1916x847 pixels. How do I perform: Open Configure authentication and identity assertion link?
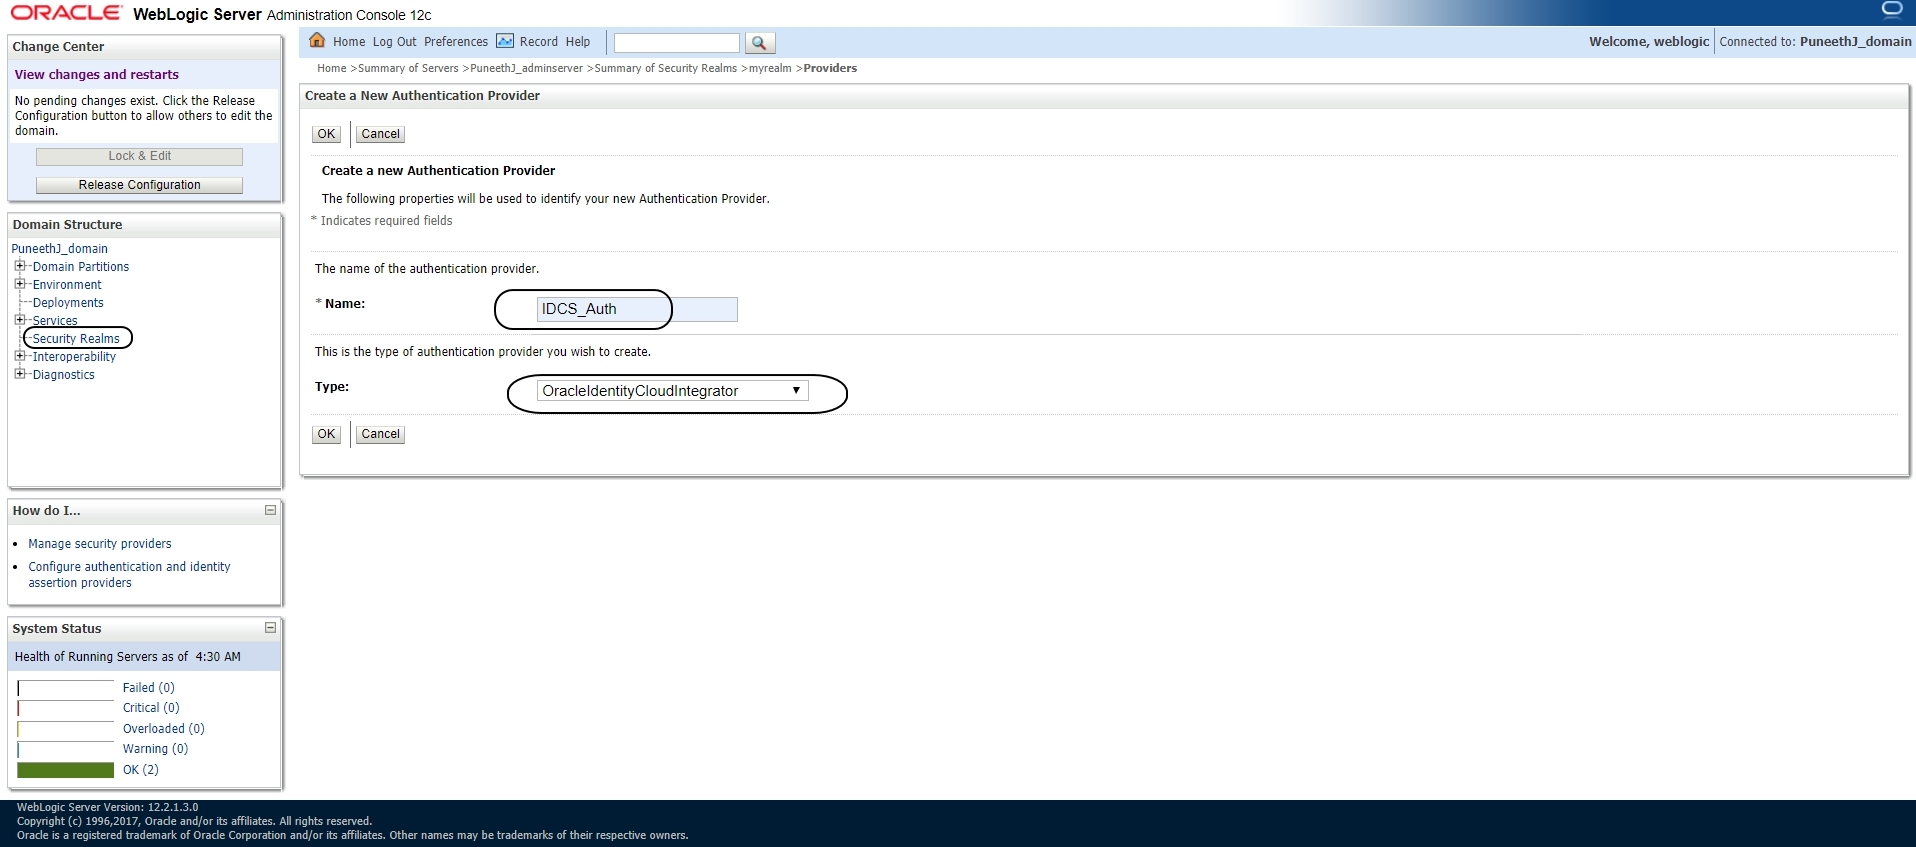(129, 575)
